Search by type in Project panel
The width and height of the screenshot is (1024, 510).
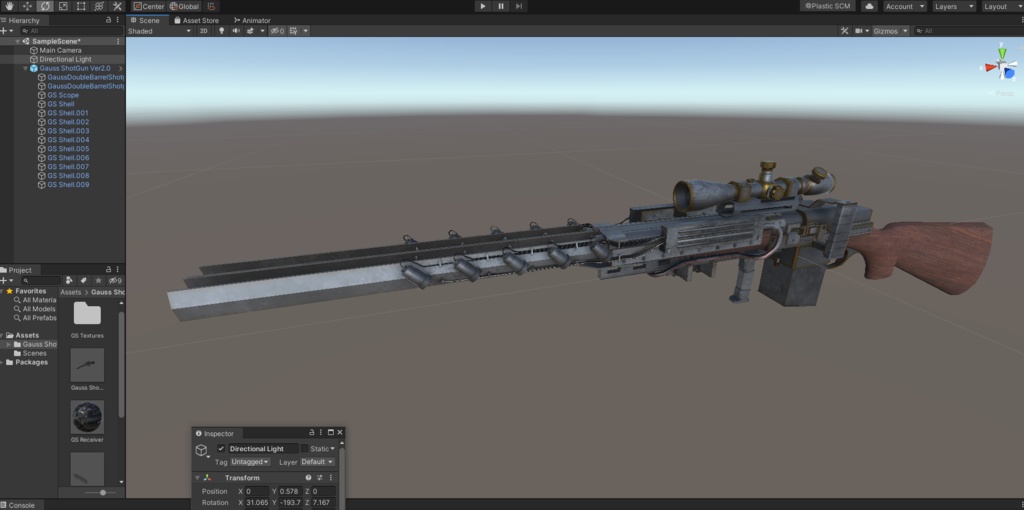(x=70, y=280)
